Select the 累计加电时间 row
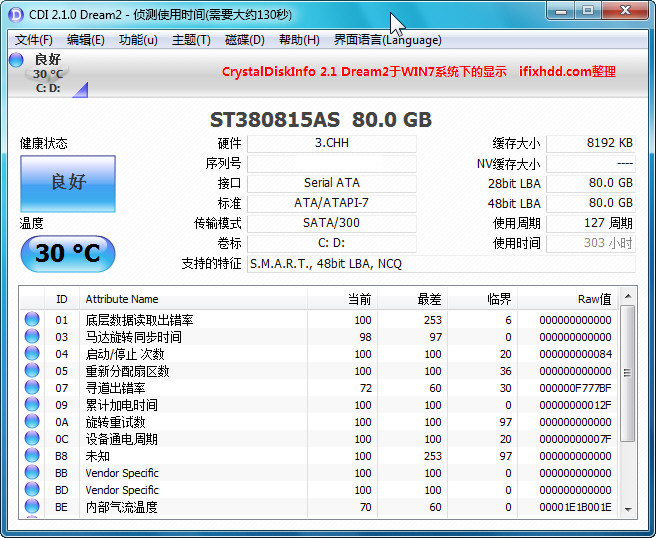The width and height of the screenshot is (656, 538). (x=319, y=405)
